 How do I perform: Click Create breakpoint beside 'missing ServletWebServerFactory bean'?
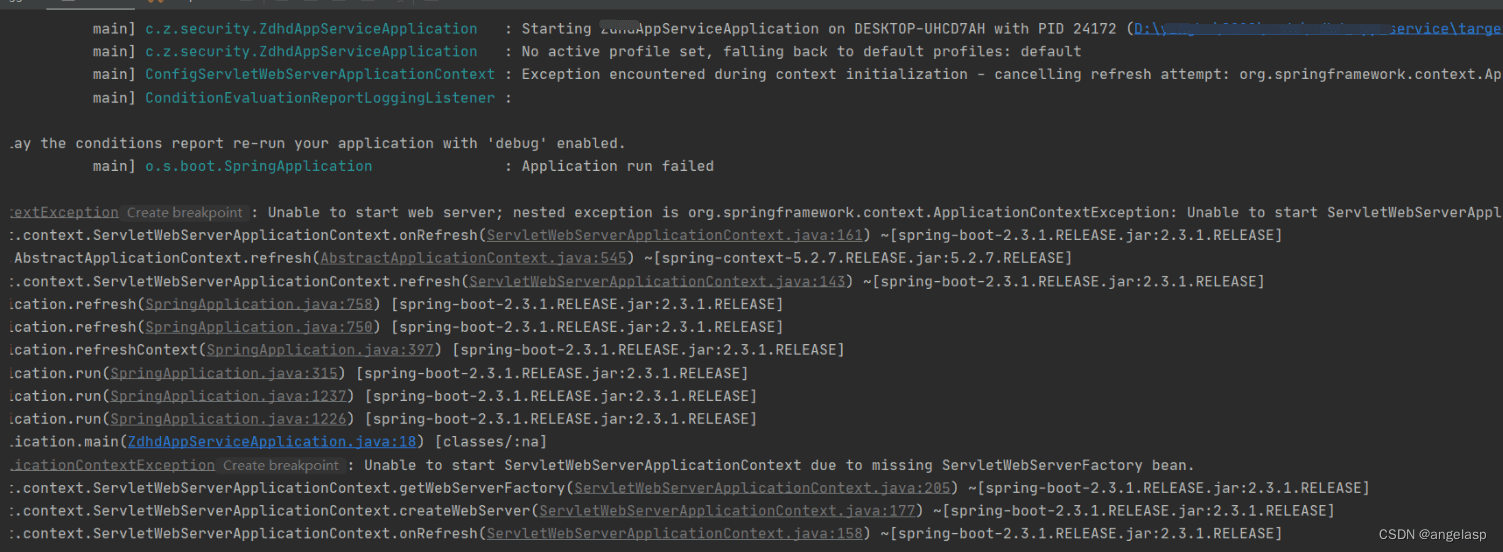281,465
